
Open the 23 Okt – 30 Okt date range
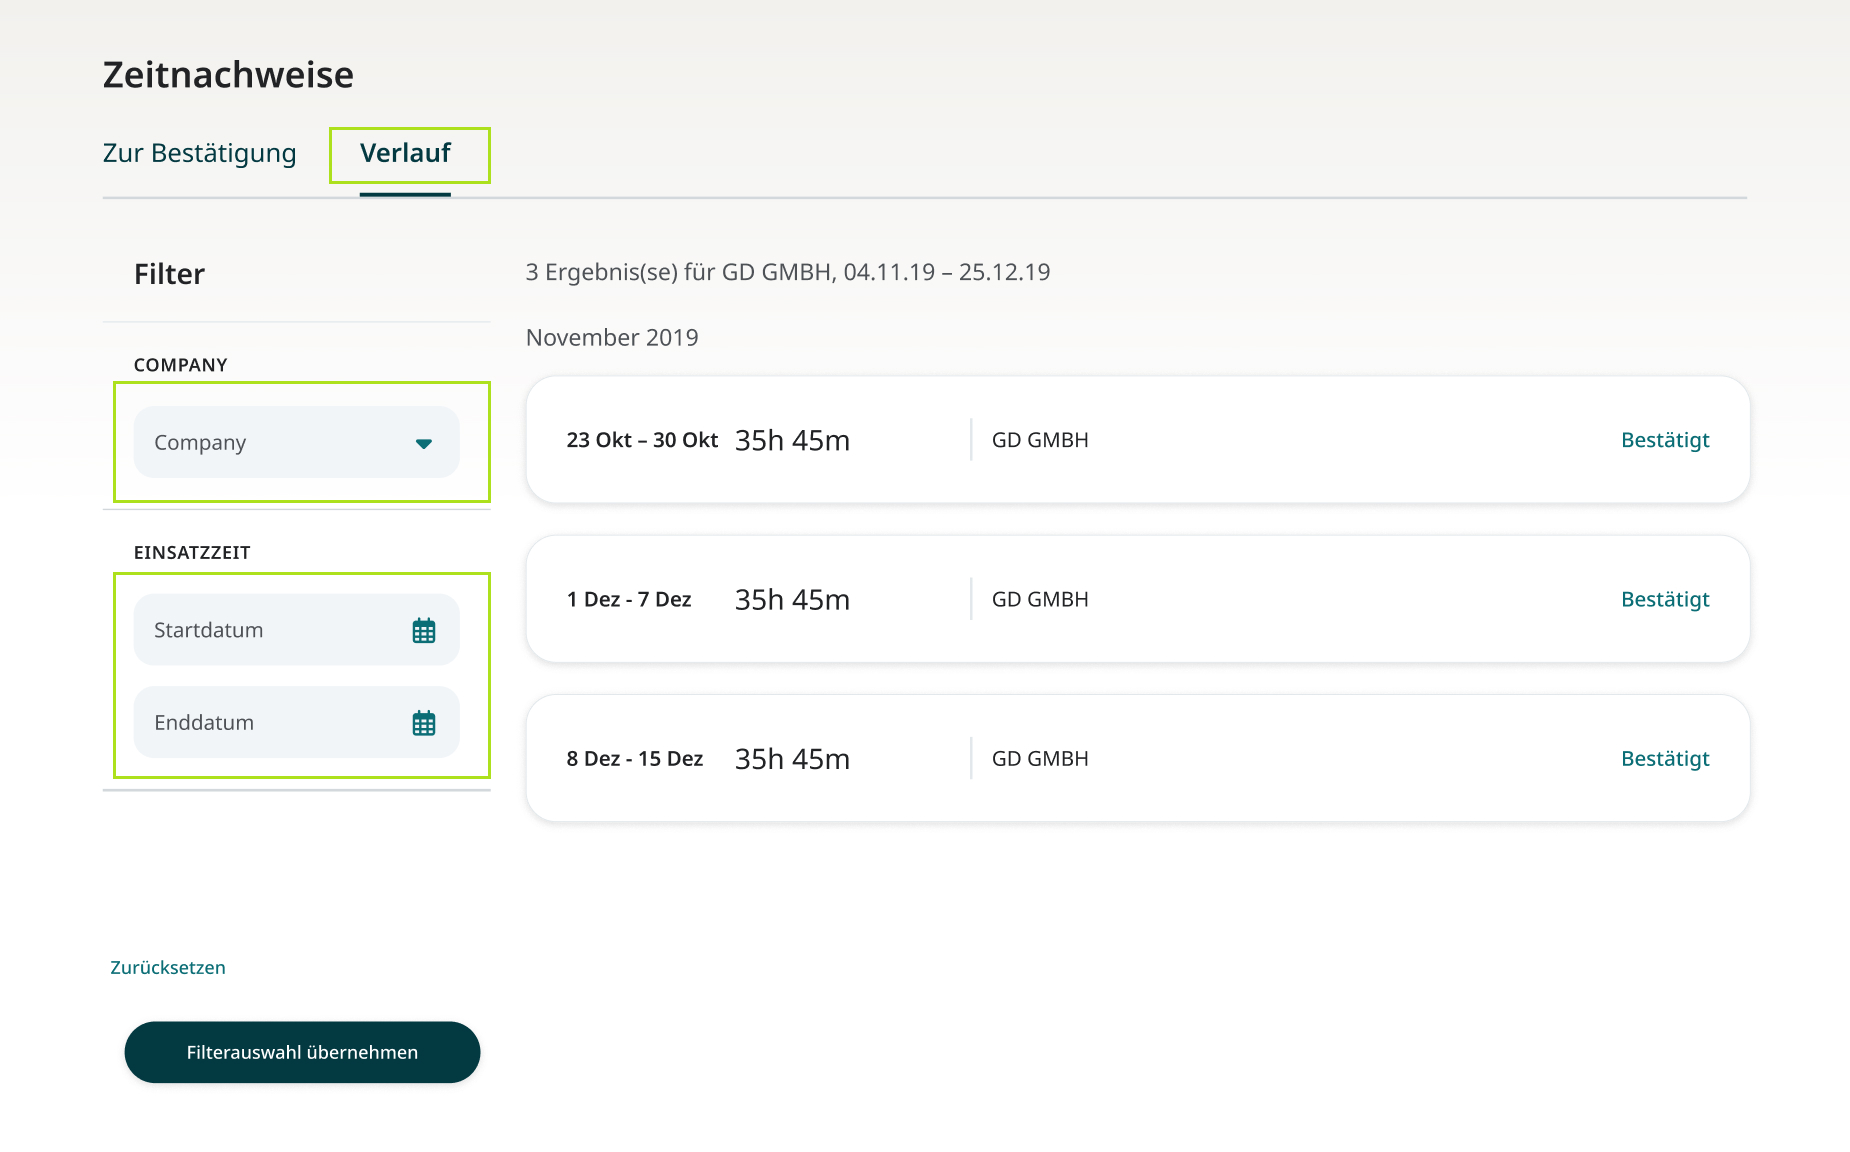point(642,440)
